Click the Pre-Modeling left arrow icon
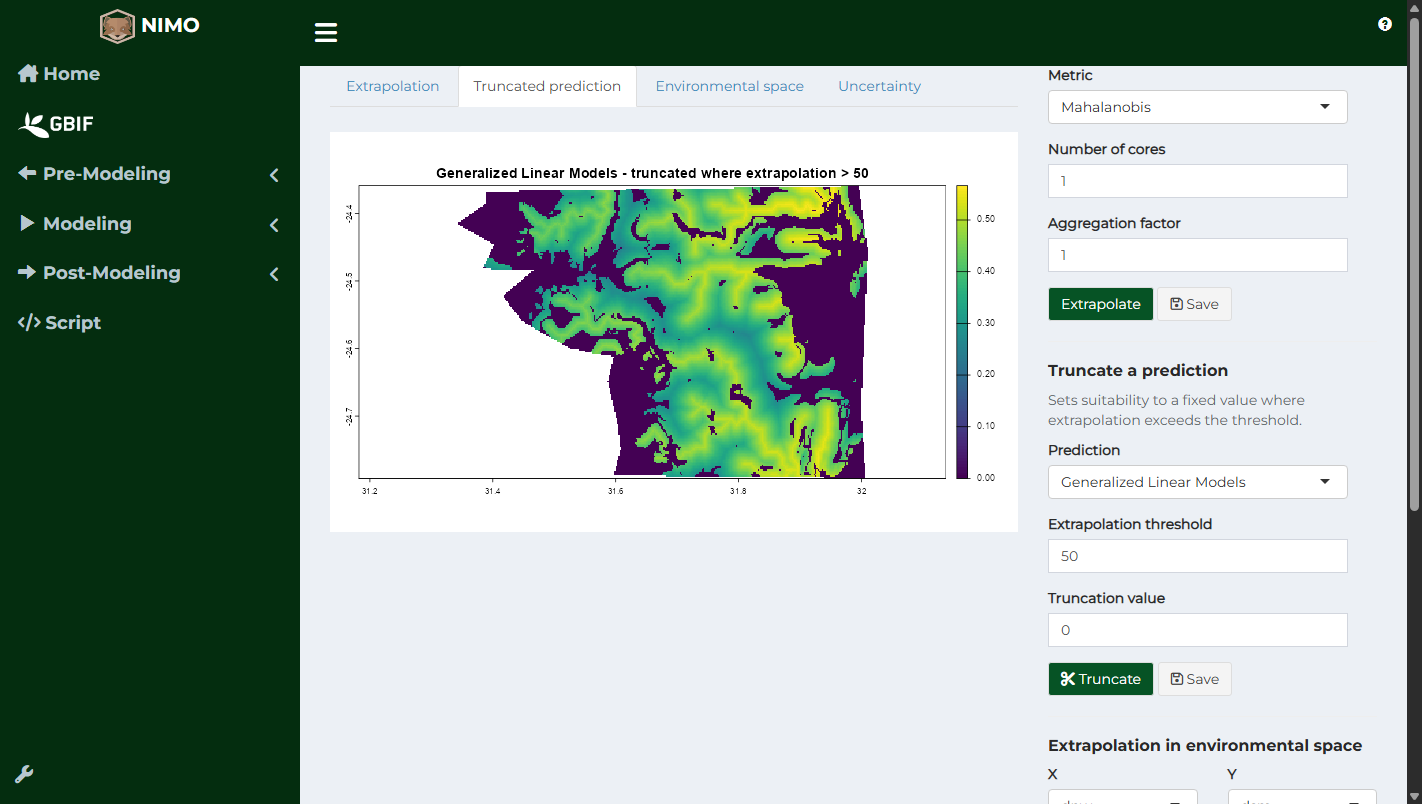Image resolution: width=1422 pixels, height=804 pixels. (27, 173)
